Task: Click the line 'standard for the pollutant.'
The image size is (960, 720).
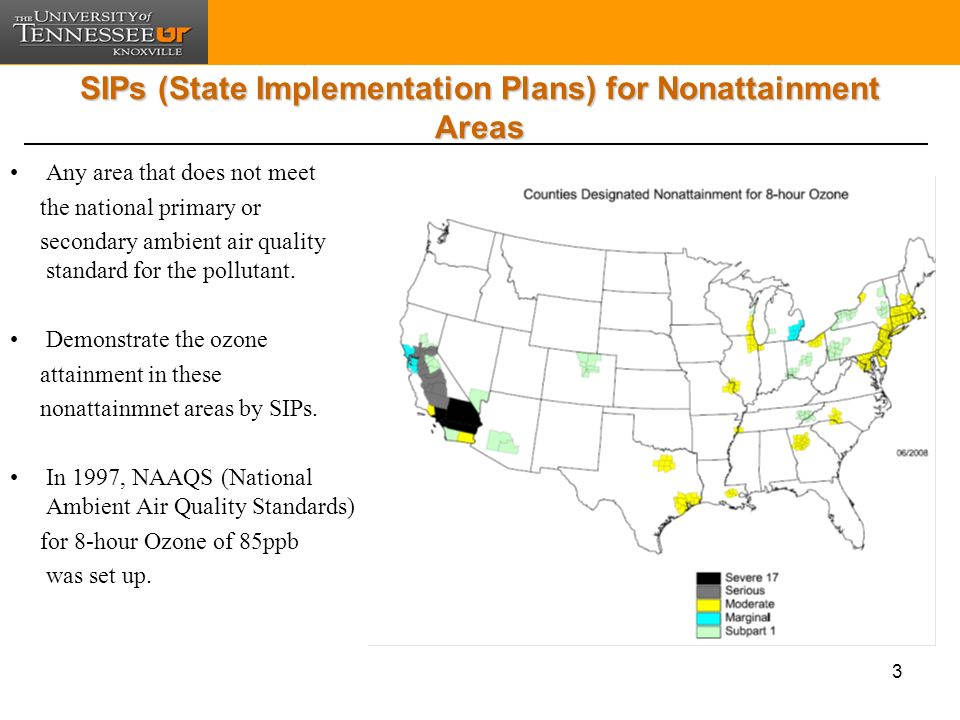Action: tap(171, 270)
